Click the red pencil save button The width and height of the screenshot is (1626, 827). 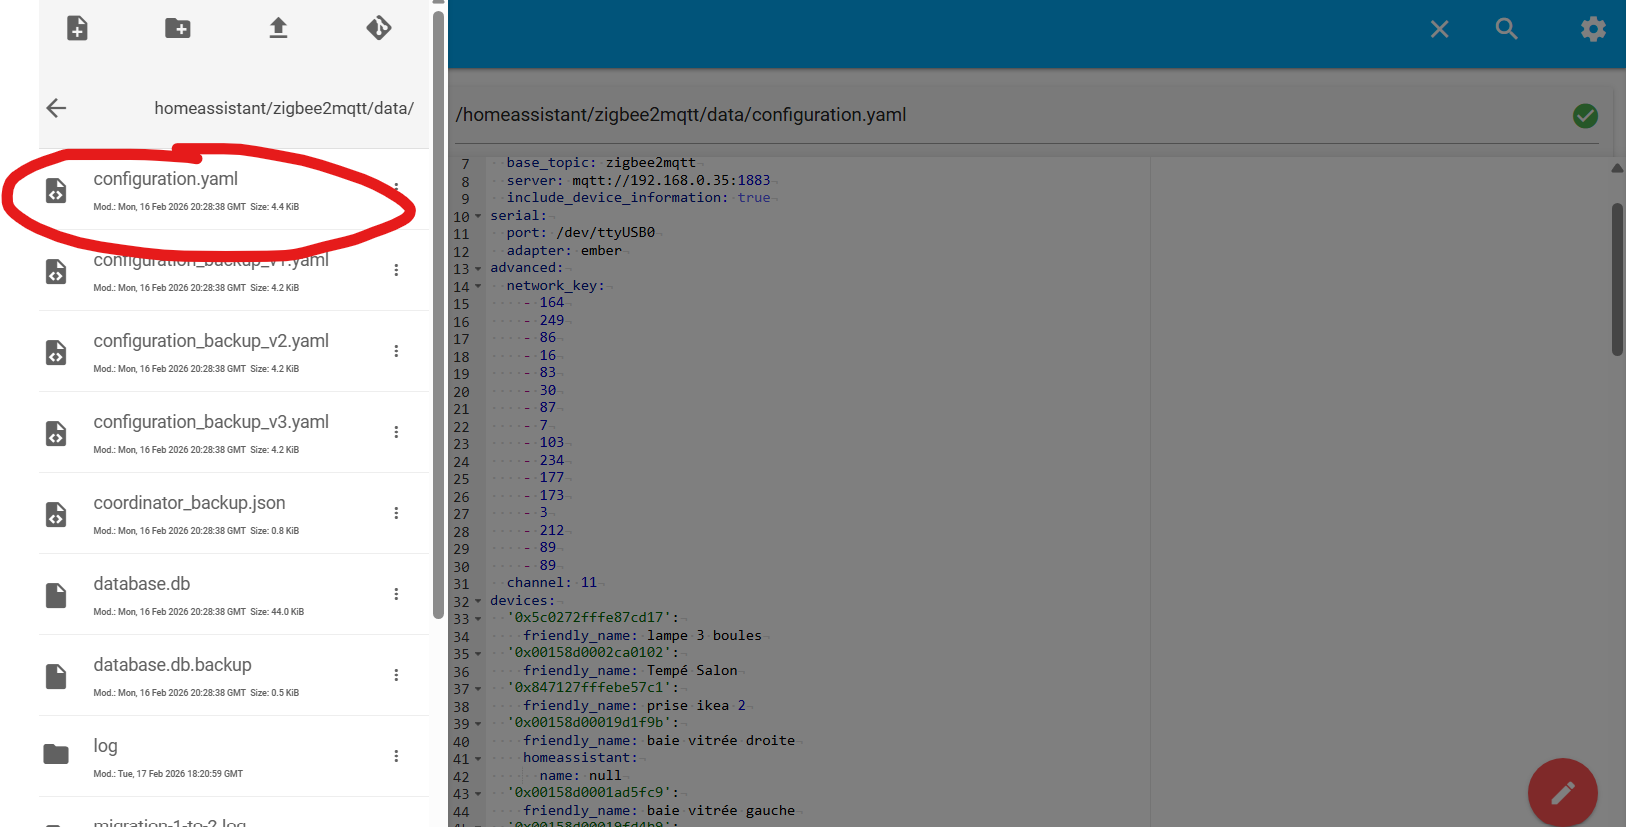1562,793
